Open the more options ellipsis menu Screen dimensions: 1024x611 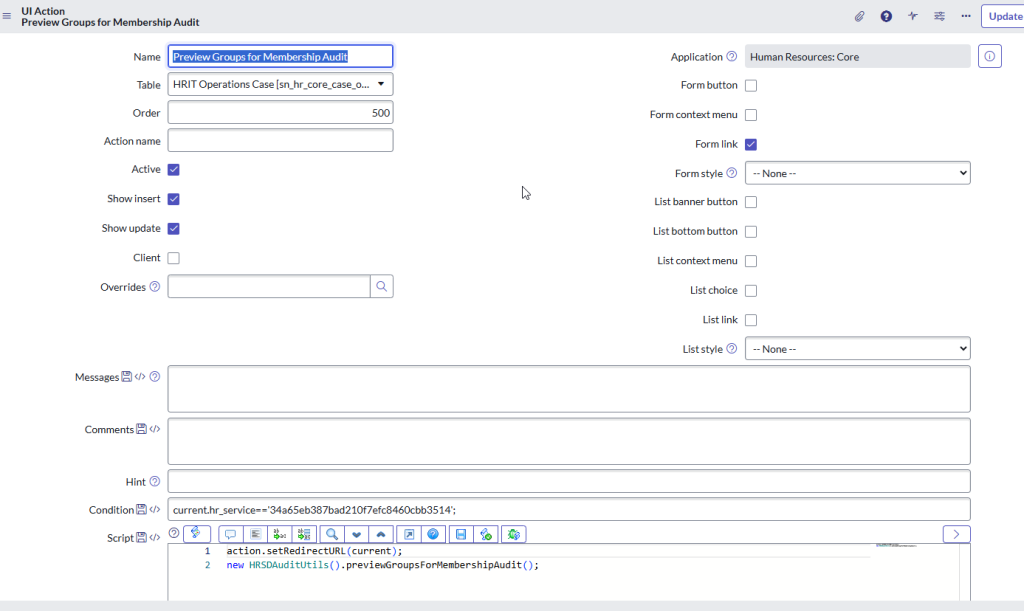coord(965,16)
